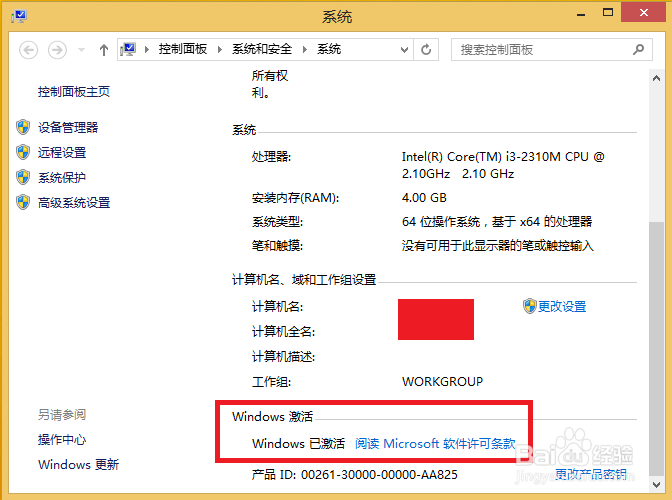Screen dimensions: 672x500
Task: Select the 没有可用于此显示器的笔或触控输入 text
Action: pyautogui.click(x=498, y=246)
